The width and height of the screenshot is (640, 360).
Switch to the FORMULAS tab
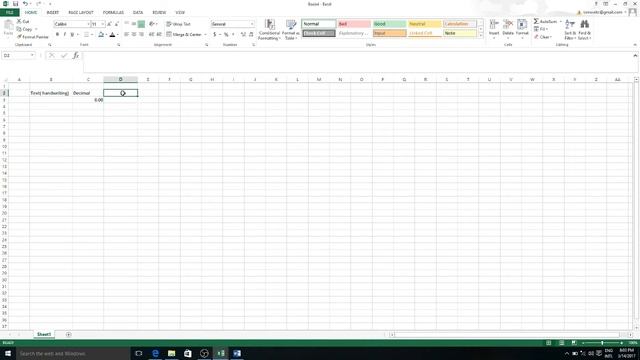pyautogui.click(x=113, y=13)
